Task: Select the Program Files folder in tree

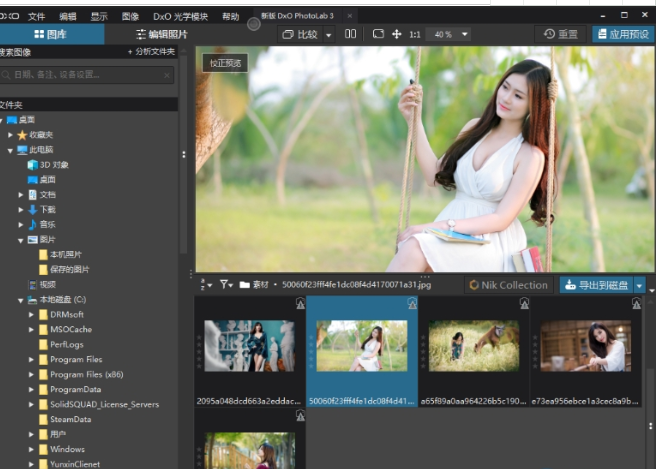Action: pyautogui.click(x=75, y=359)
